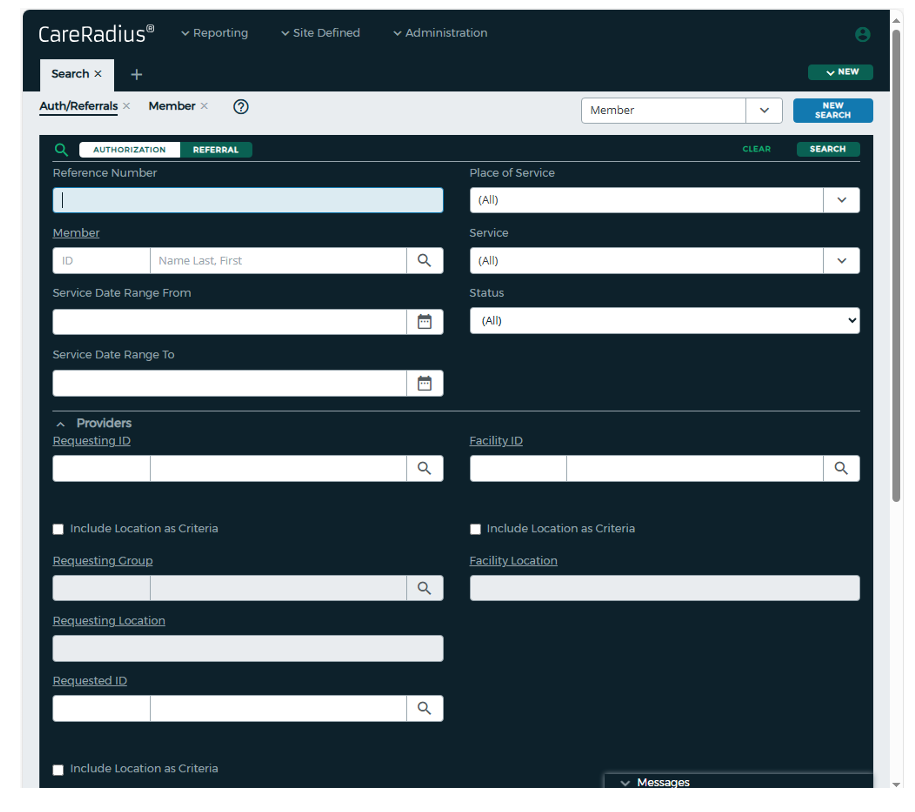Click the Facility ID lookup magnifier
Viewport: 915px width, 812px height.
(841, 468)
